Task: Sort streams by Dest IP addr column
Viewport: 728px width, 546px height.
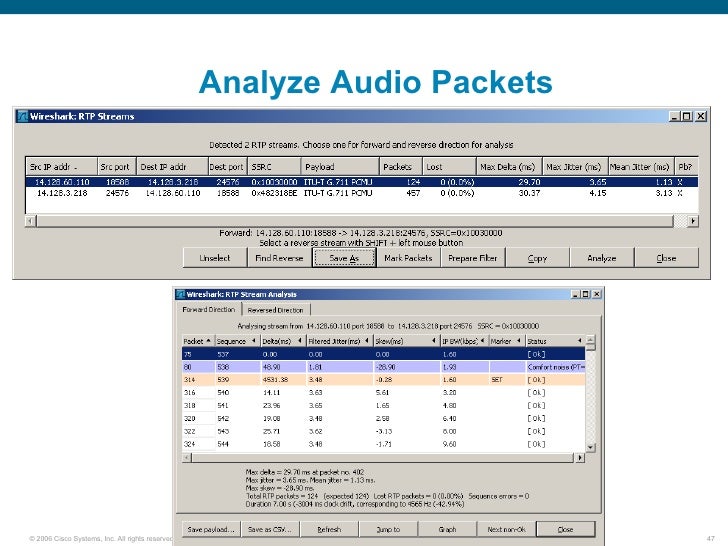Action: [172, 167]
